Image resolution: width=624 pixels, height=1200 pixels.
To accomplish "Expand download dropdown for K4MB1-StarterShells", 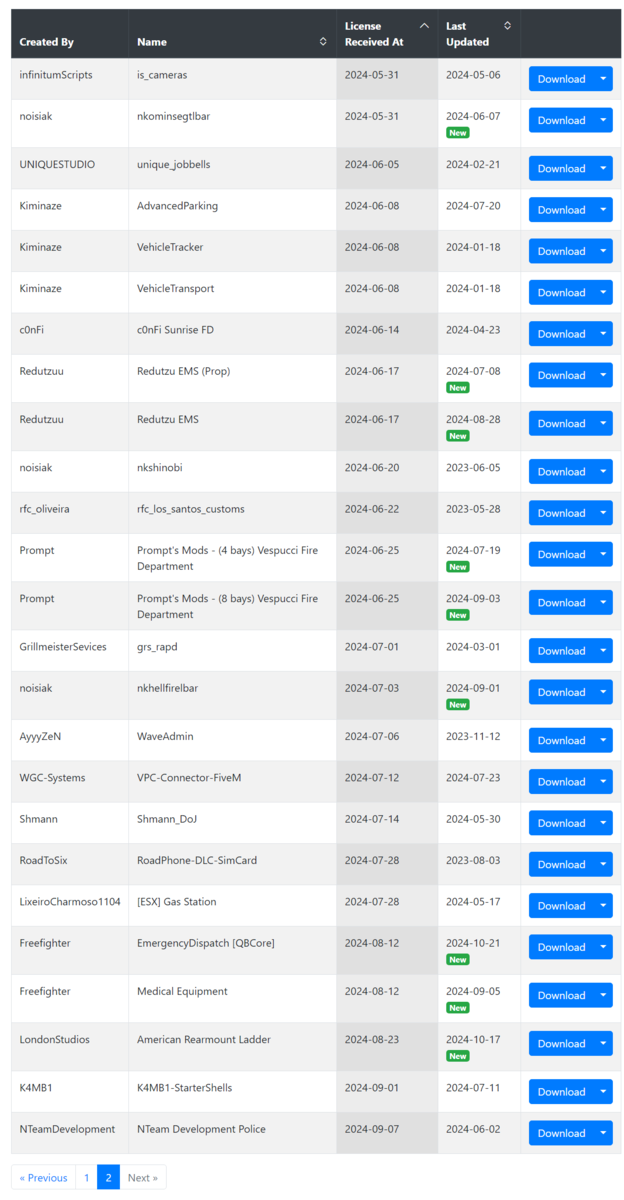I will (x=603, y=1092).
